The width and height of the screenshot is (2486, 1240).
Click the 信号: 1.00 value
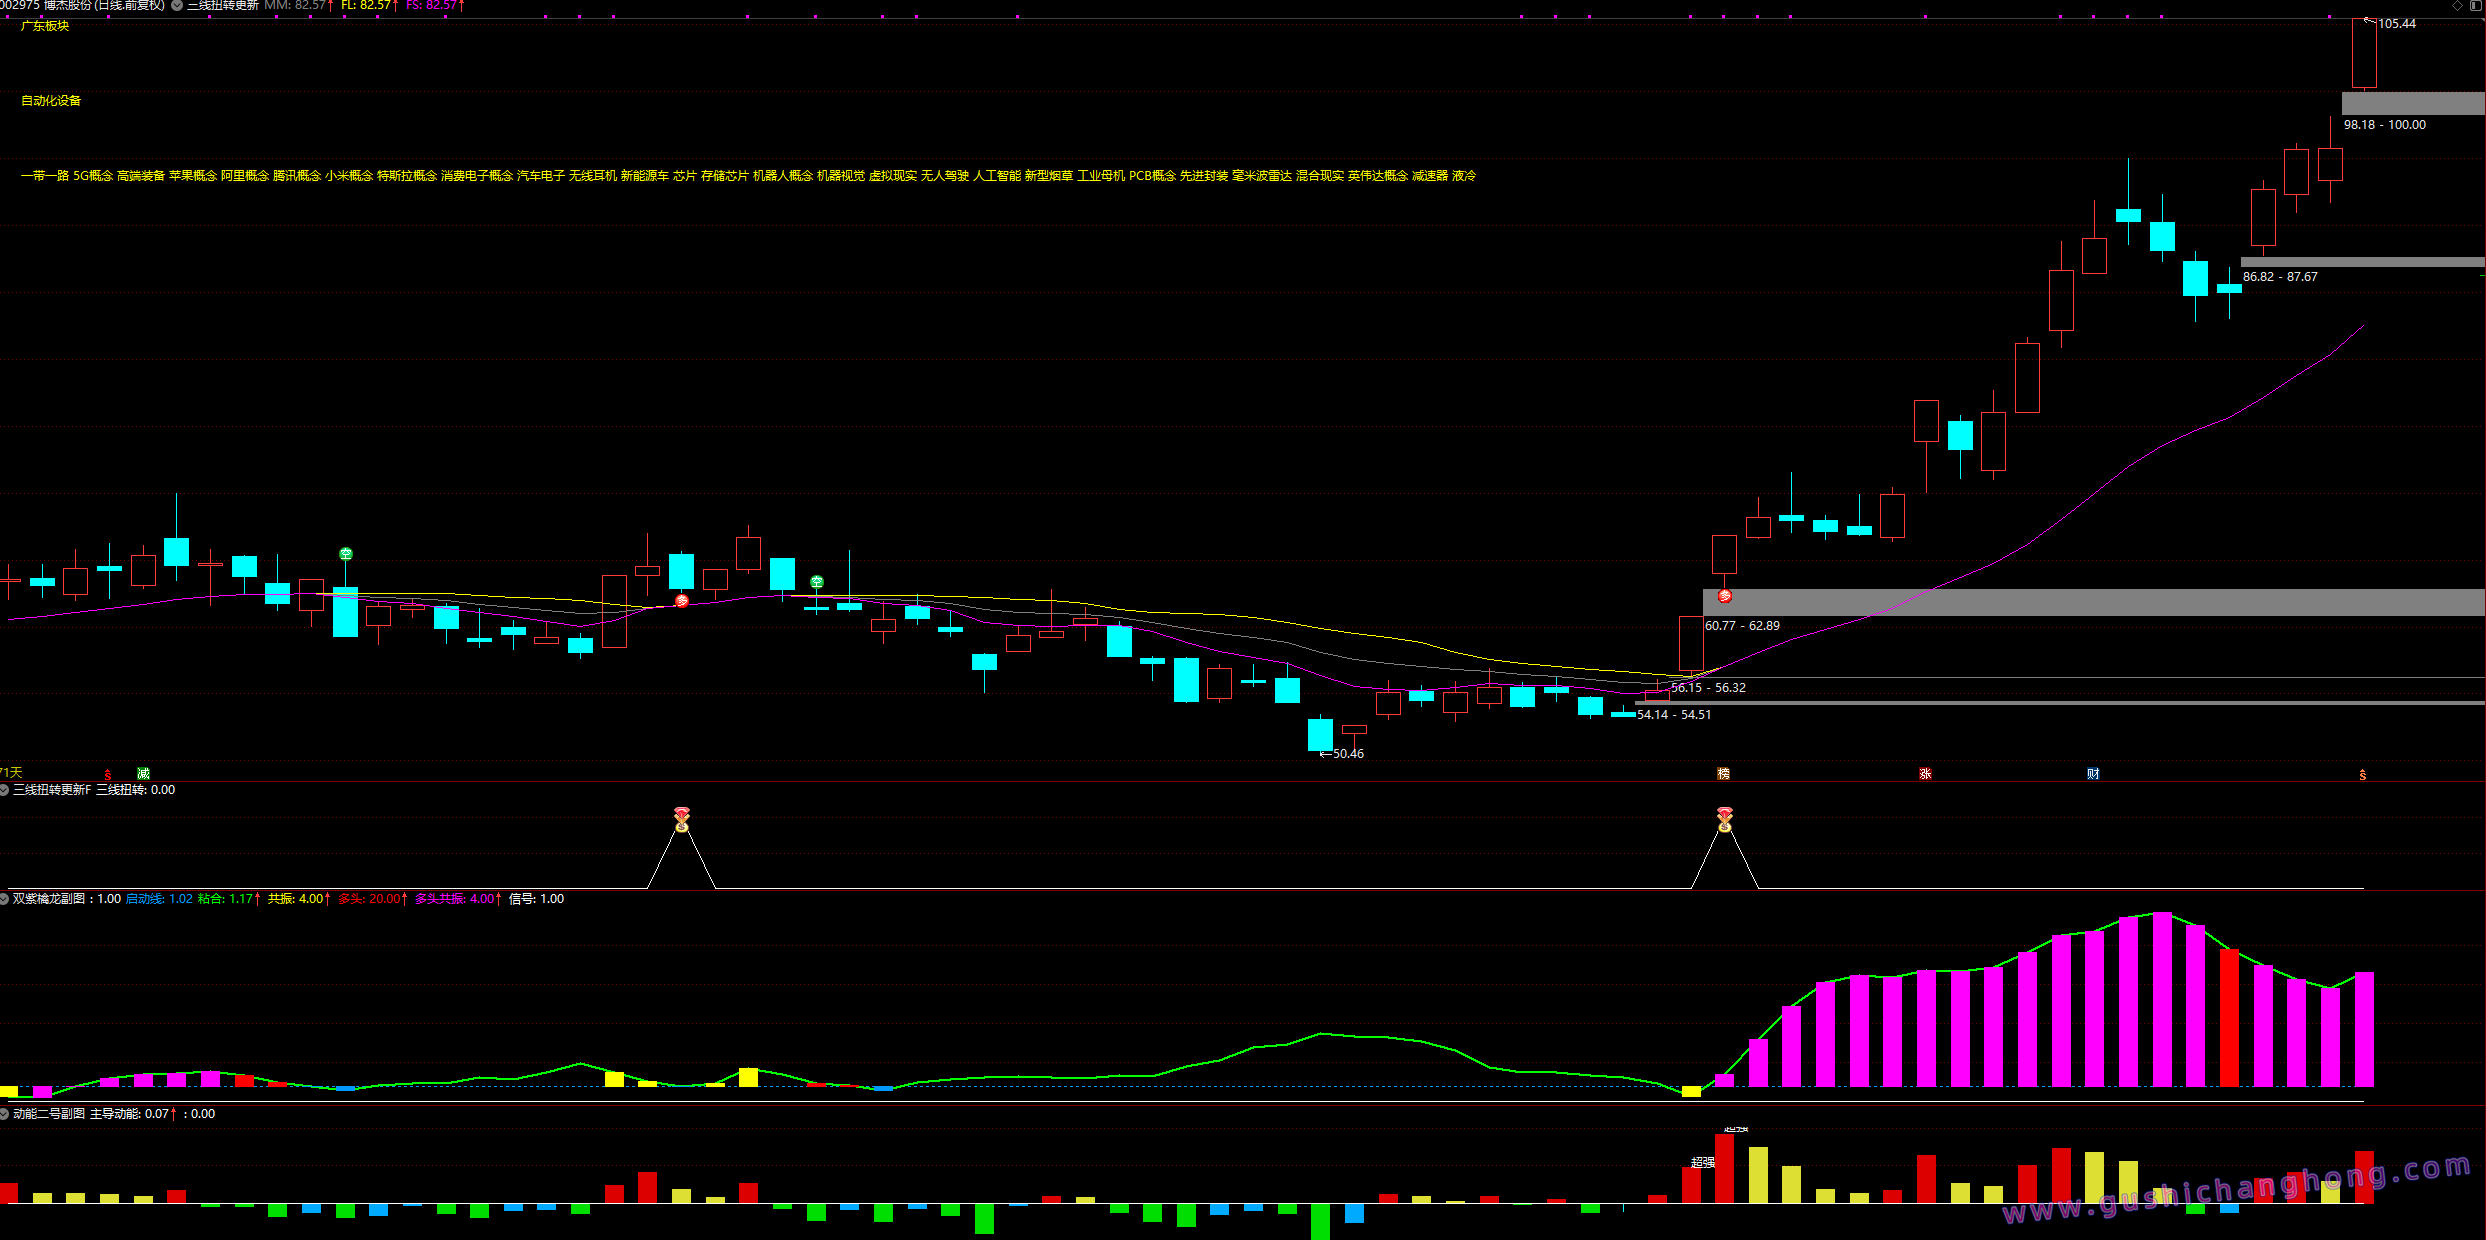[536, 899]
